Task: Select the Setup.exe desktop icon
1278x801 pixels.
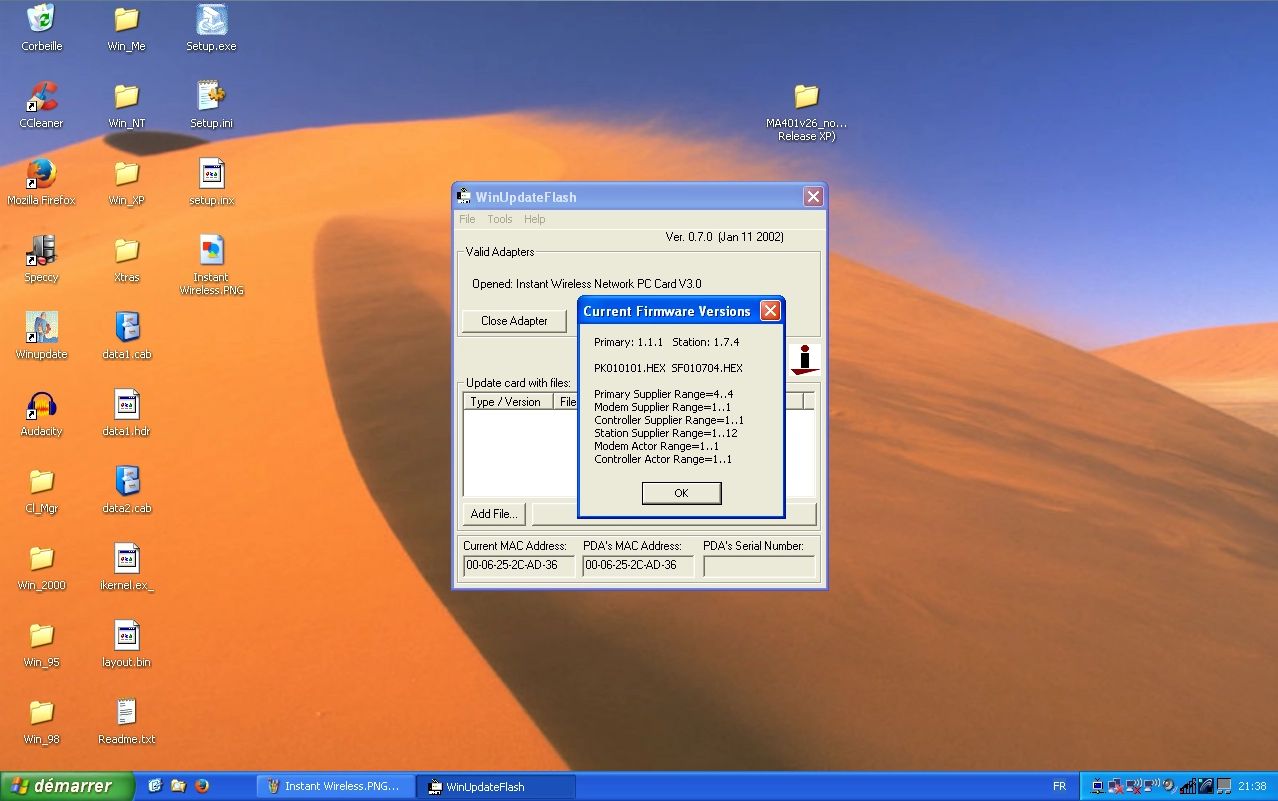Action: coord(211,20)
